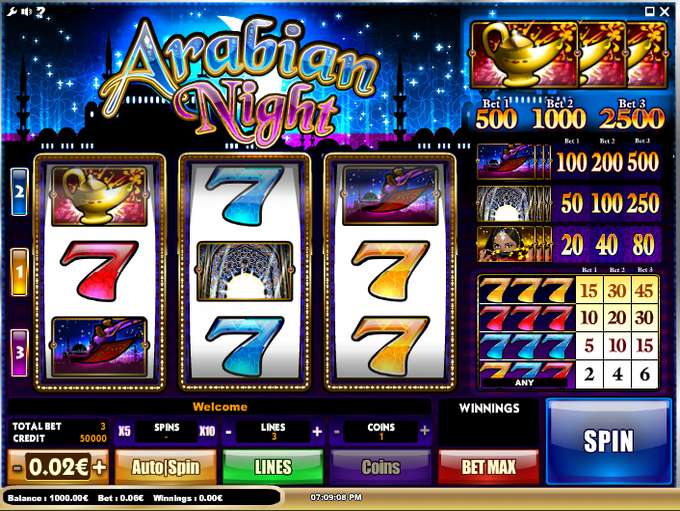Decrease the coins count
This screenshot has width=680, height=511.
(337, 432)
